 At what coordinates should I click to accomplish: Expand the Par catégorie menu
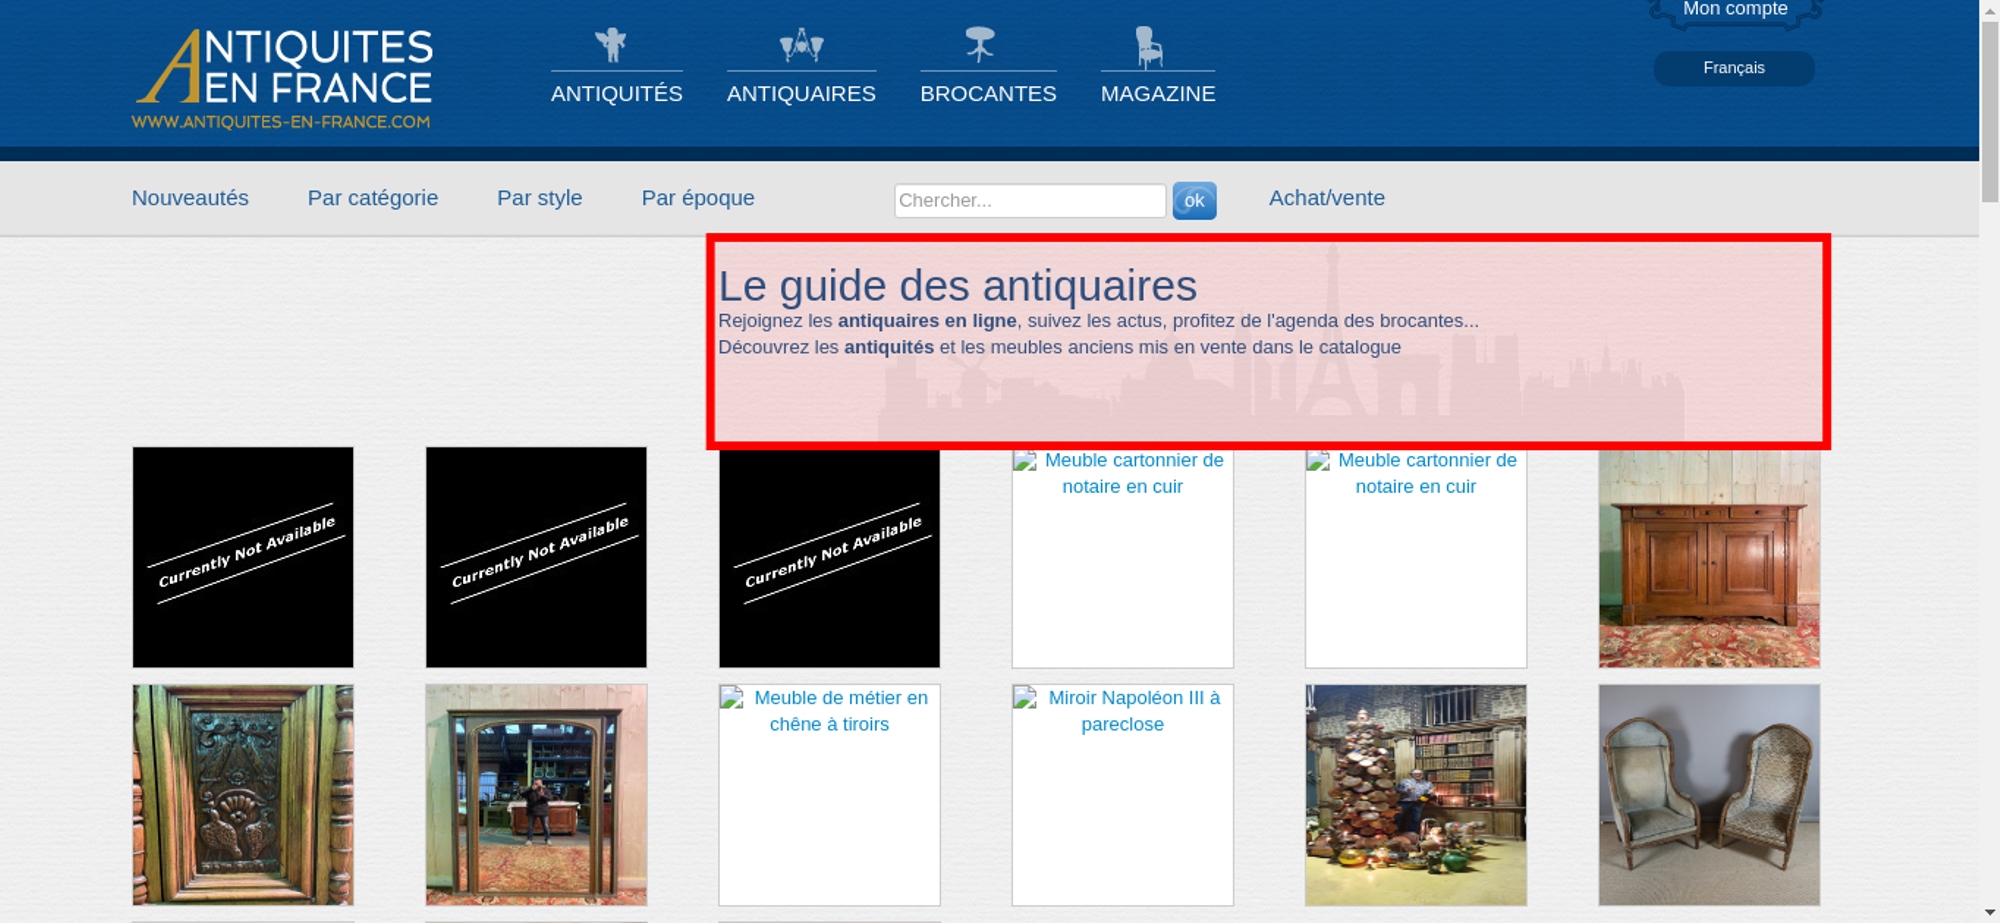[x=372, y=198]
